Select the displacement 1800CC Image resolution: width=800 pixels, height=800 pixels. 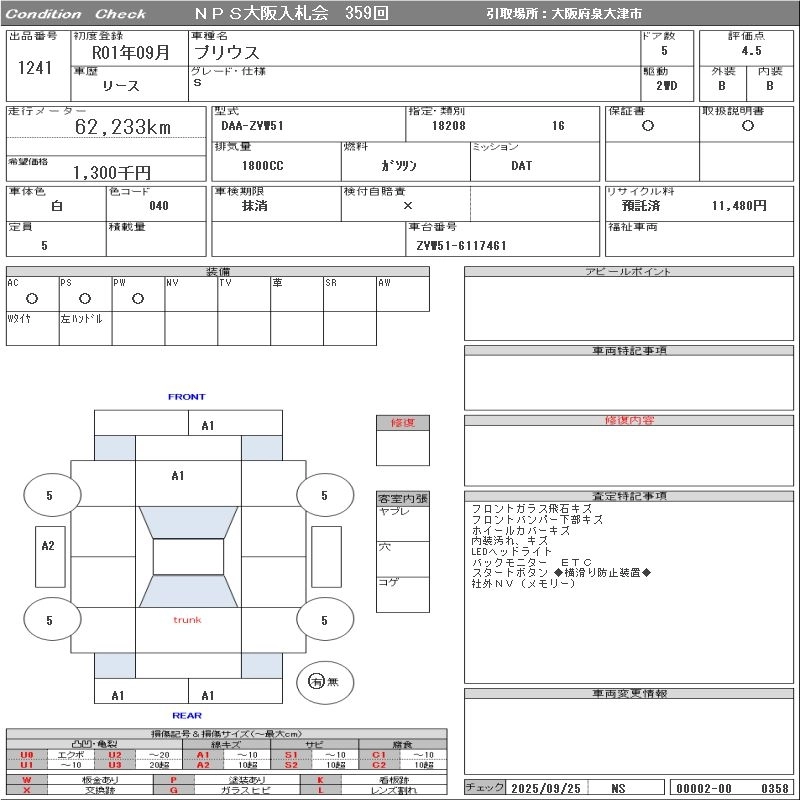click(263, 166)
